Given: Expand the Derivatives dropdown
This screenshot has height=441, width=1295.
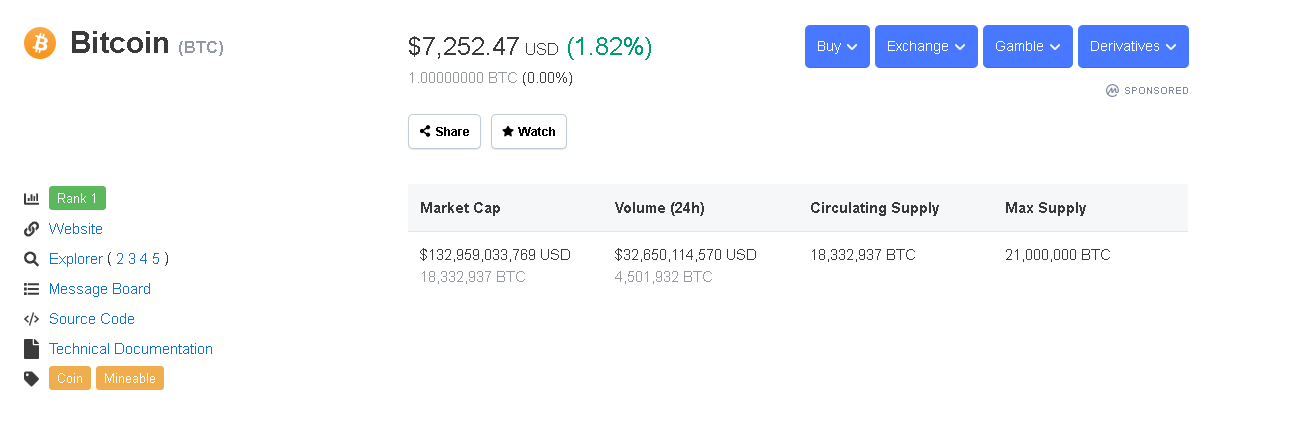Looking at the screenshot, I should point(1133,46).
